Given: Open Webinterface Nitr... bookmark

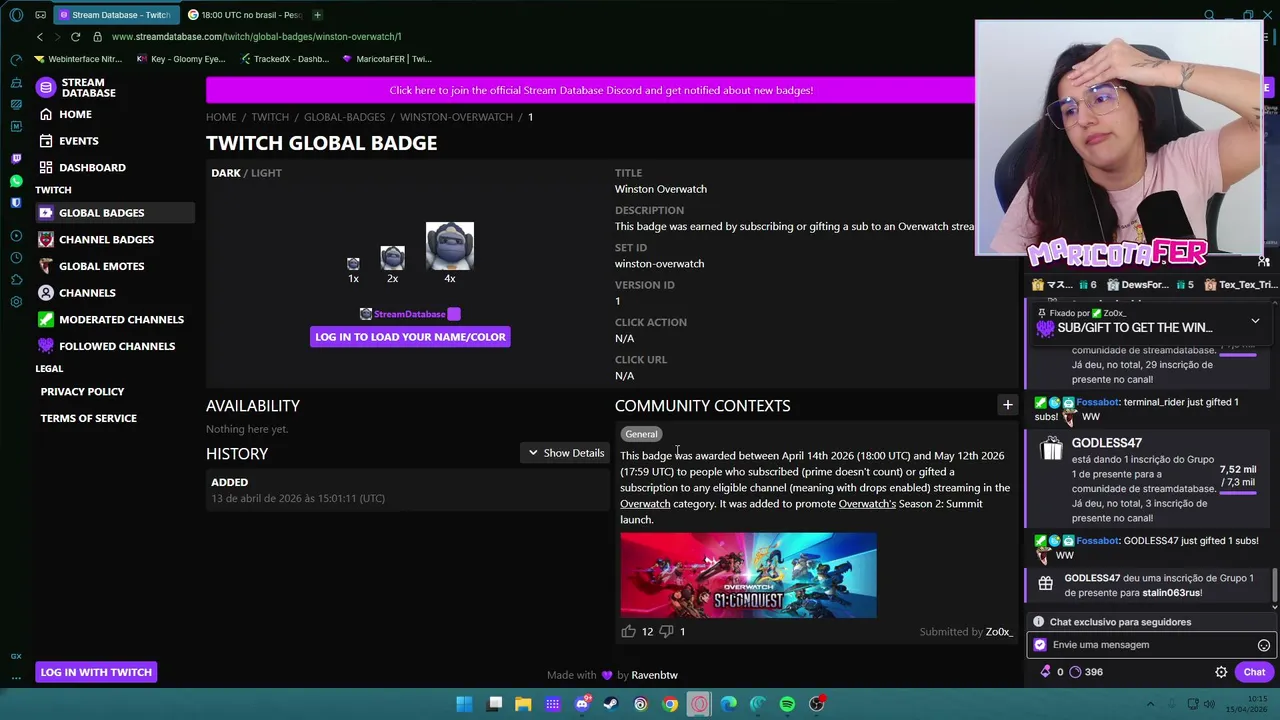Looking at the screenshot, I should point(78,59).
